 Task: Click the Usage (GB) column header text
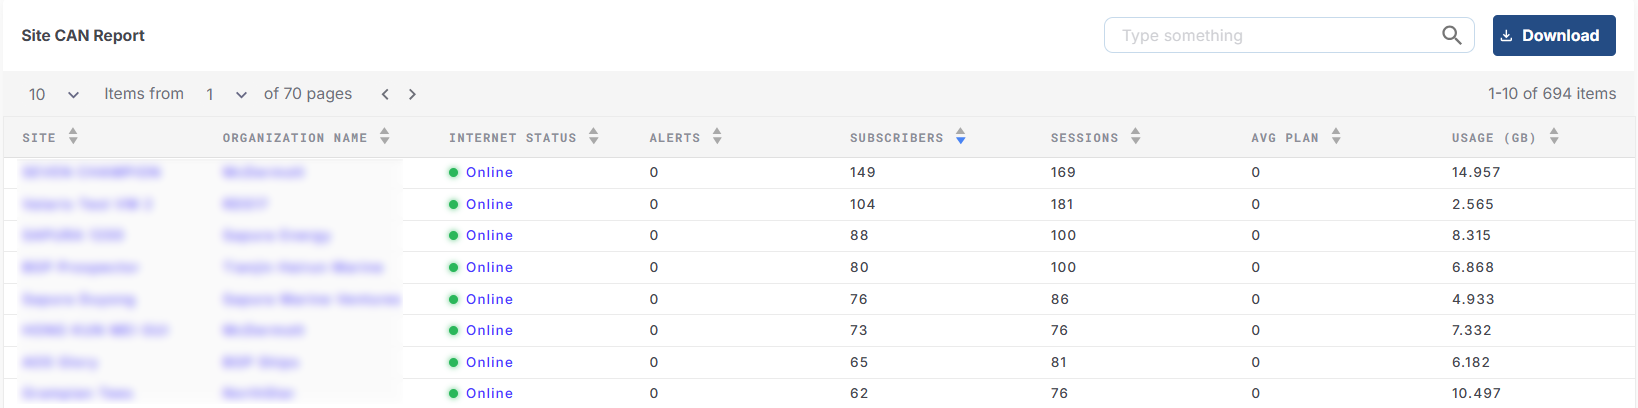pos(1493,138)
